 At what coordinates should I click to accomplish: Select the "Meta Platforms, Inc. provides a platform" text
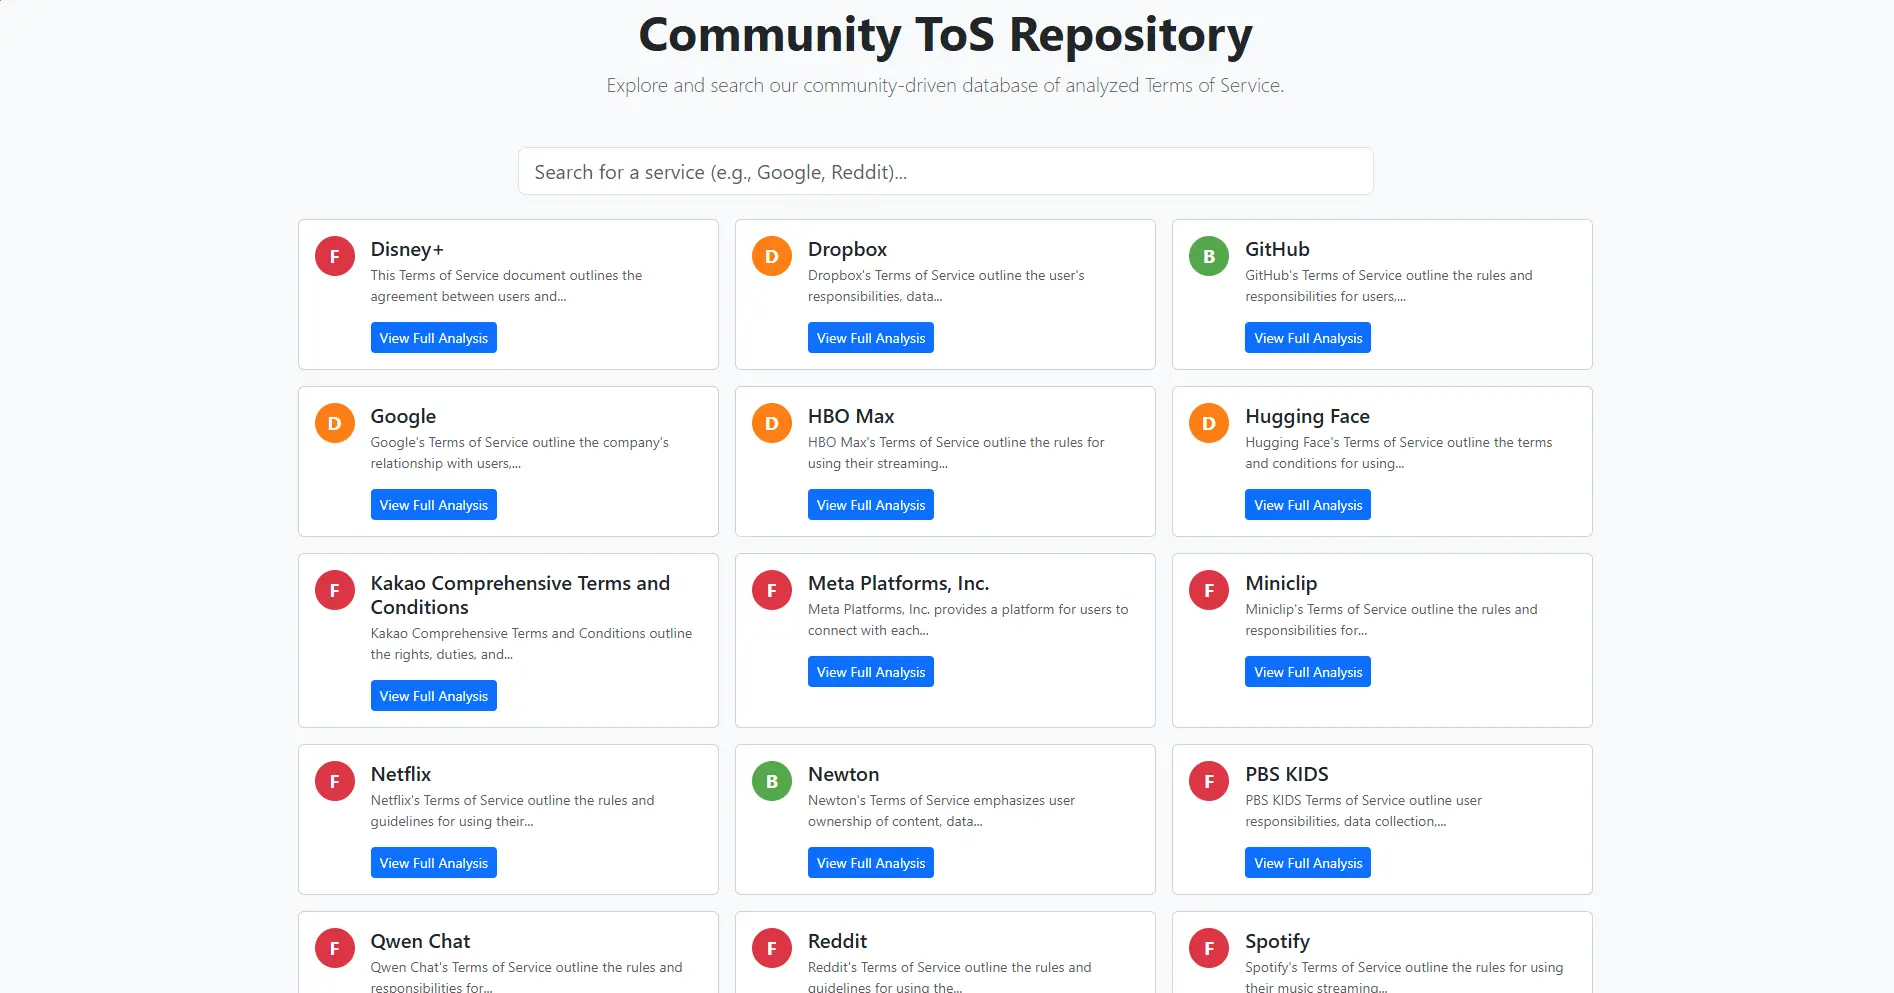(968, 620)
